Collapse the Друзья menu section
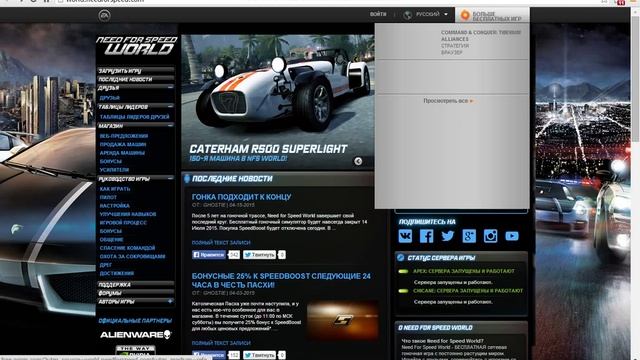 pos(170,87)
